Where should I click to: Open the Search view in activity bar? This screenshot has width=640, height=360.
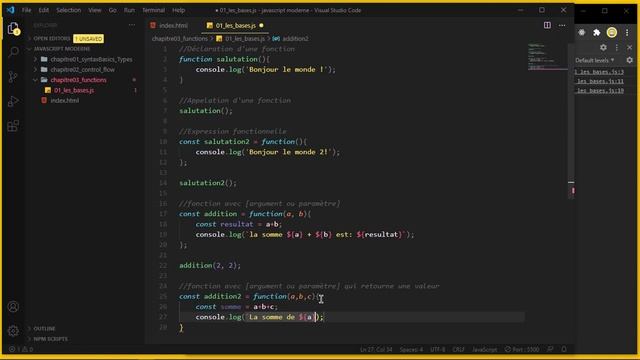tap(13, 52)
